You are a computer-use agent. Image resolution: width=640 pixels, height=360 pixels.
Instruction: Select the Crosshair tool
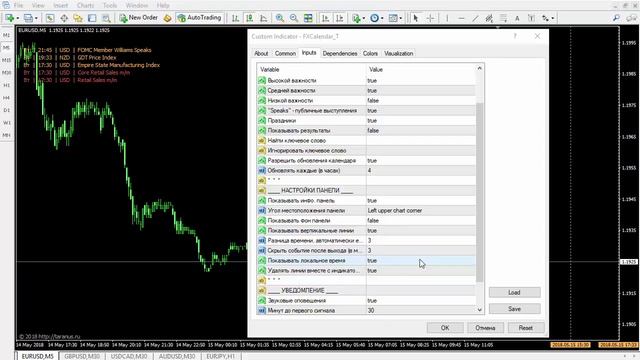(x=430, y=18)
